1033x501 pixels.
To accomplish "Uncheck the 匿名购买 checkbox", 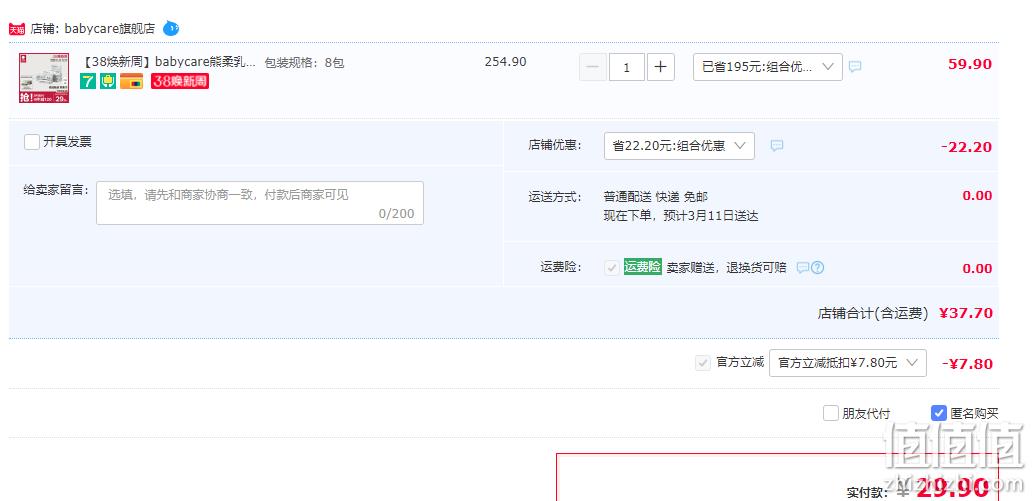I will pyautogui.click(x=939, y=413).
